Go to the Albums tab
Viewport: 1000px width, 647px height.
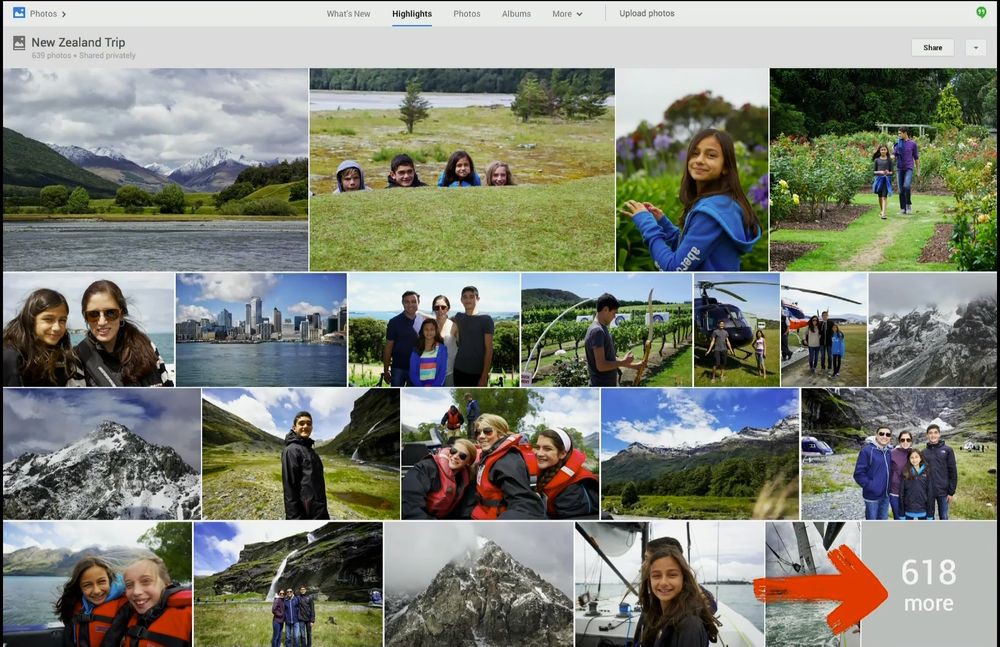pos(516,14)
